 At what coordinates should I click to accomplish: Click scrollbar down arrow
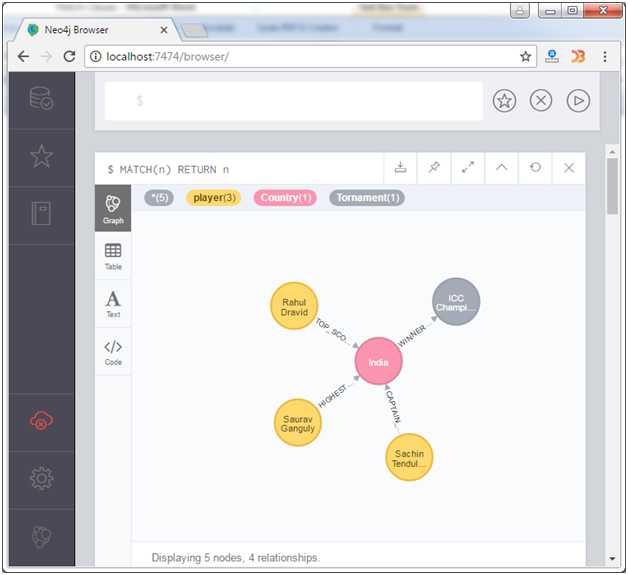[x=612, y=559]
